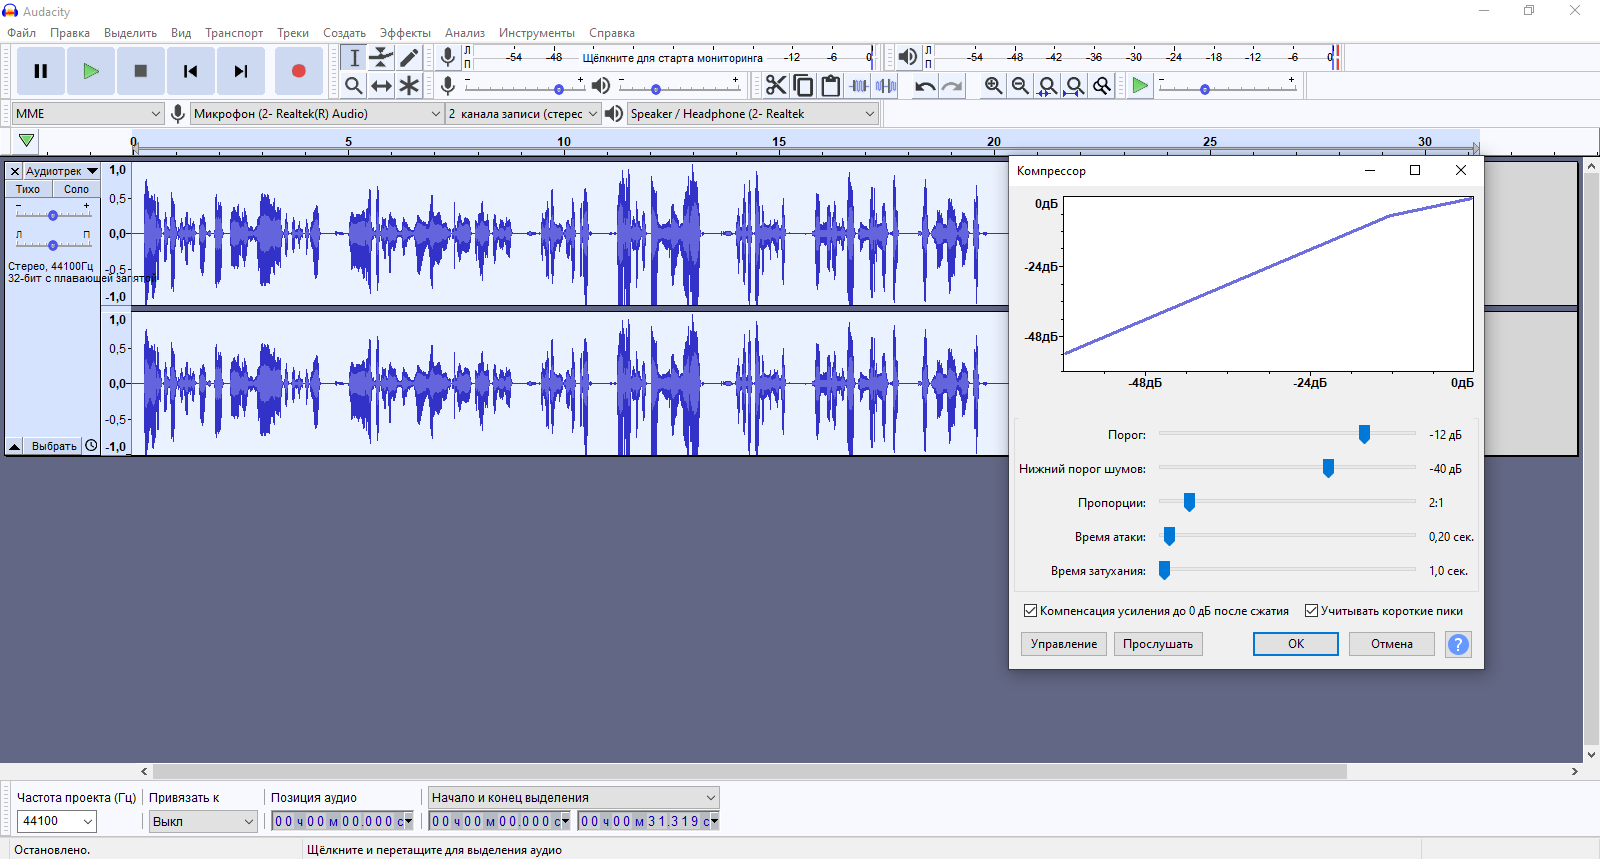Click the Cut scissors icon
Image resolution: width=1600 pixels, height=859 pixels.
pyautogui.click(x=776, y=86)
